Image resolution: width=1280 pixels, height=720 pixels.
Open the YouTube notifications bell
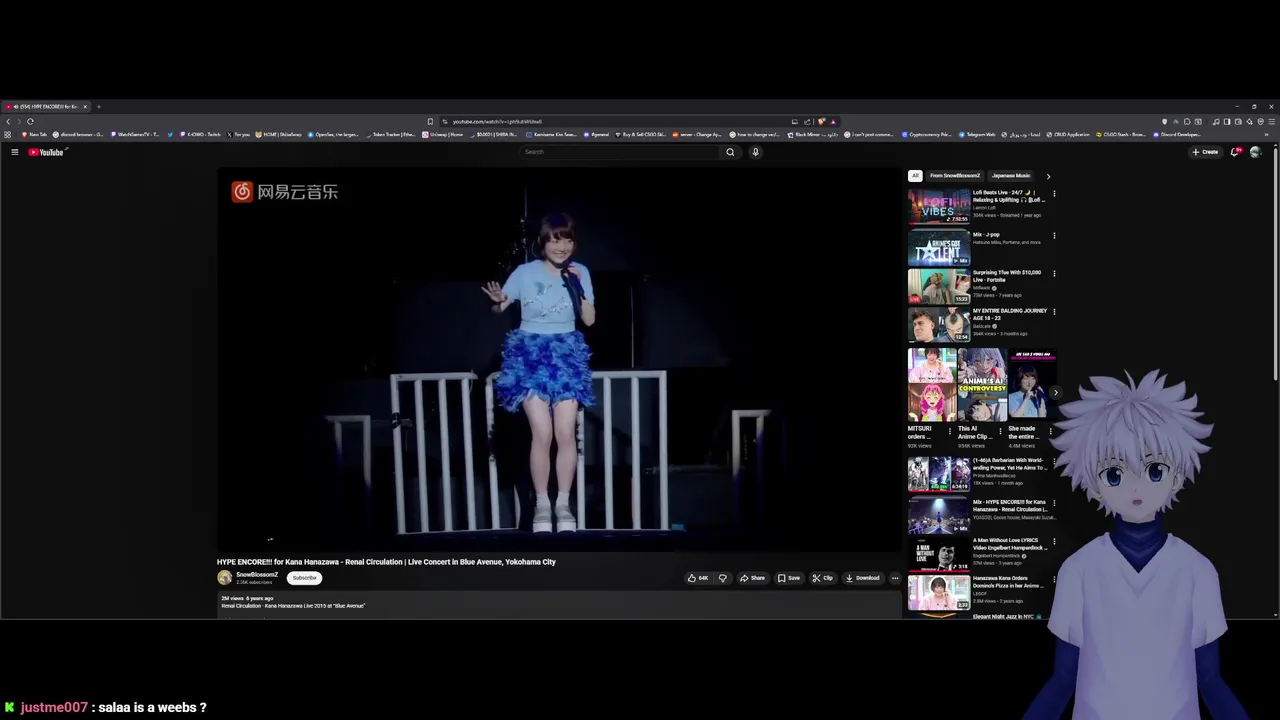1235,152
